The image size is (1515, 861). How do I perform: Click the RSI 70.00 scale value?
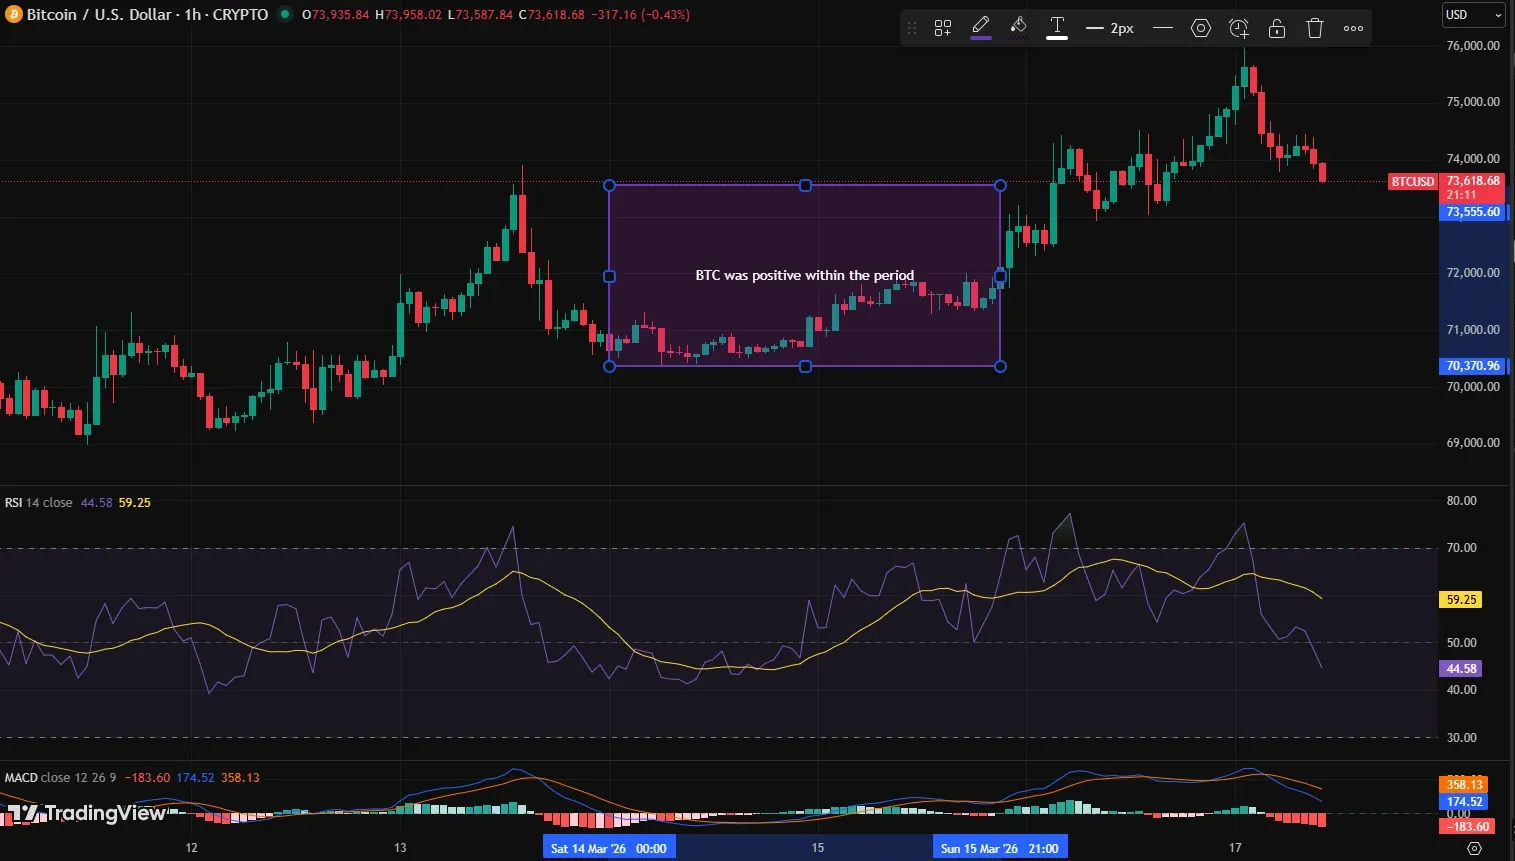point(1461,548)
